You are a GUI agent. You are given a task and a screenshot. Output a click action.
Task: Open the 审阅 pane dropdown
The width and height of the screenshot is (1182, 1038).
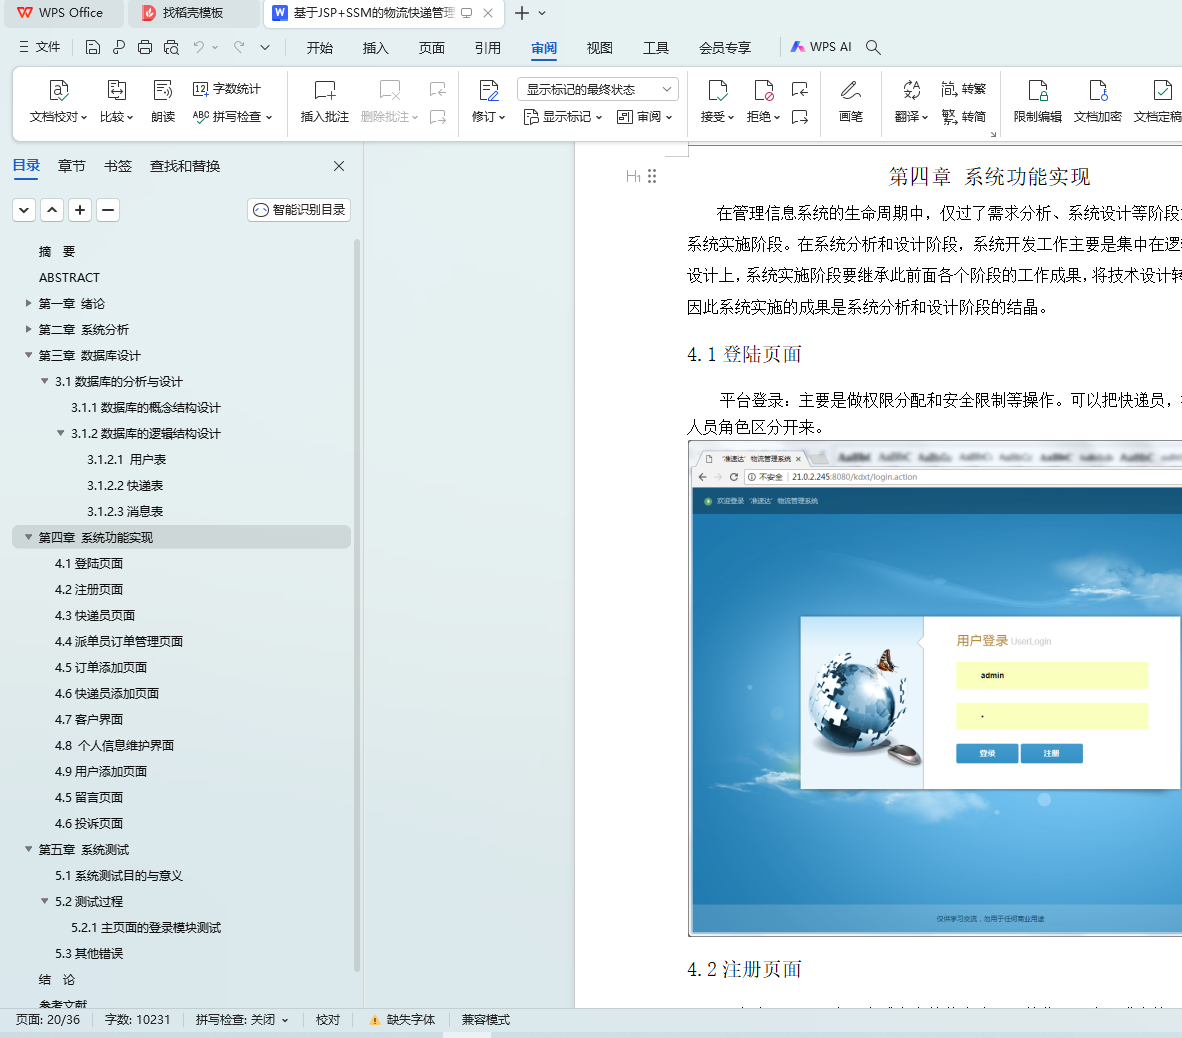645,117
